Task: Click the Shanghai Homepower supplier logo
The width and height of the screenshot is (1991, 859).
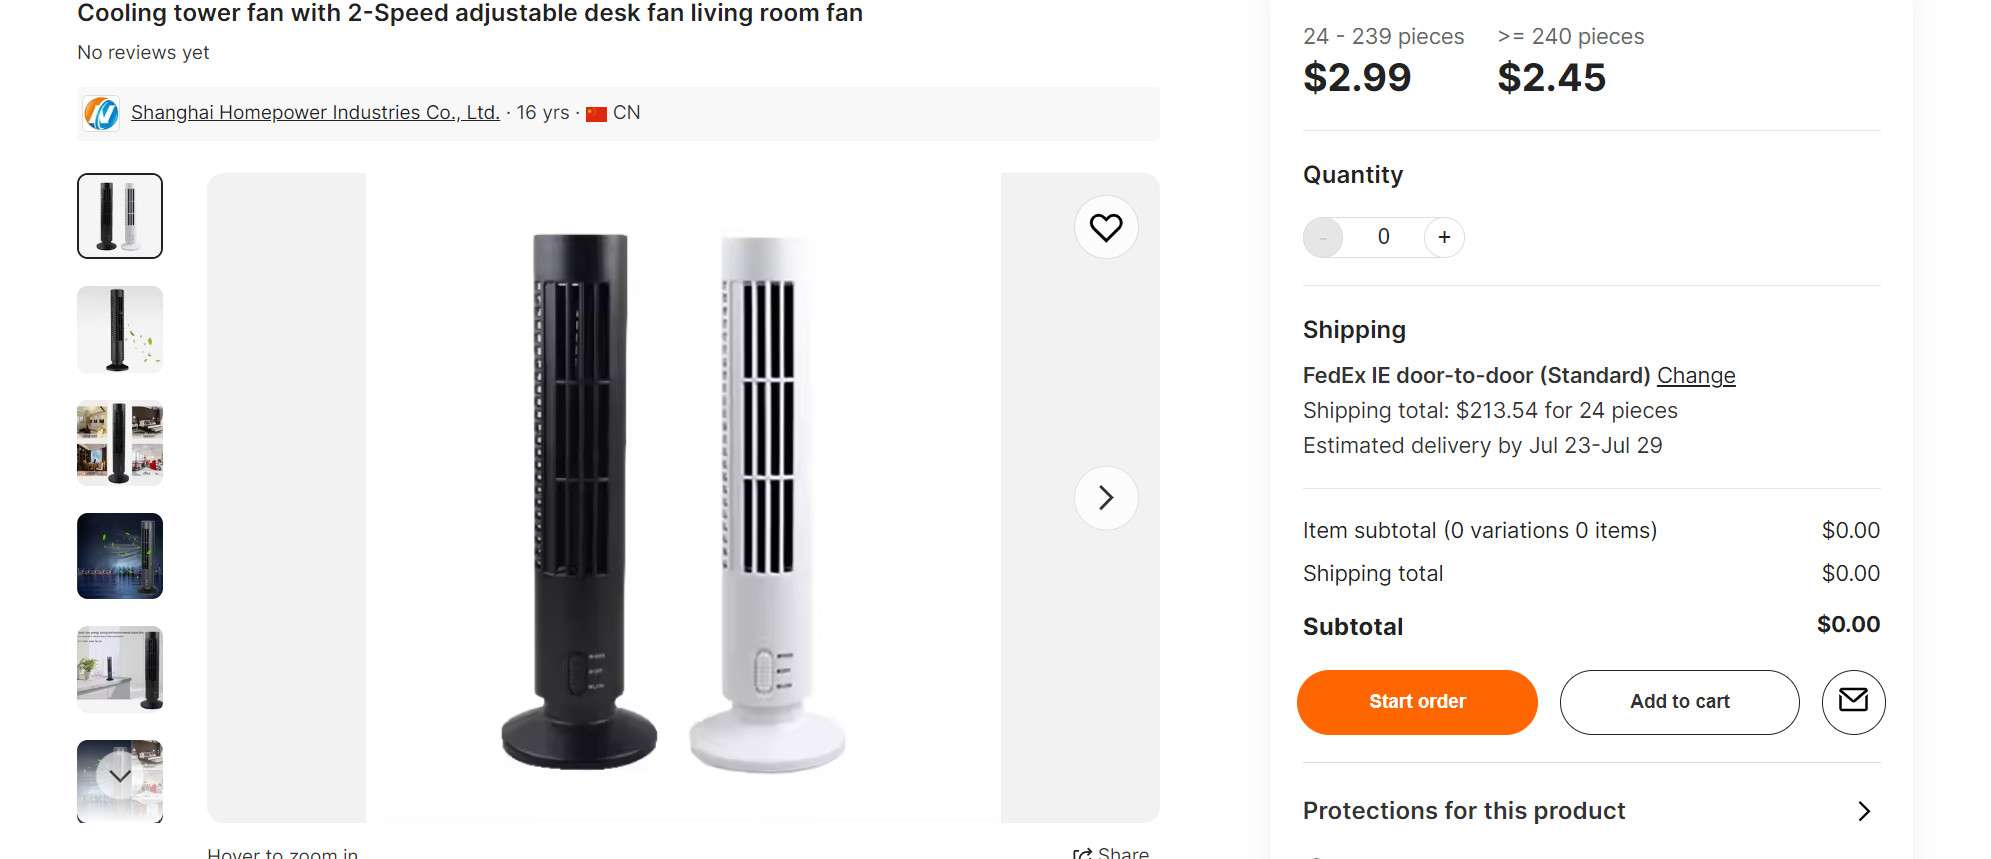Action: click(100, 113)
